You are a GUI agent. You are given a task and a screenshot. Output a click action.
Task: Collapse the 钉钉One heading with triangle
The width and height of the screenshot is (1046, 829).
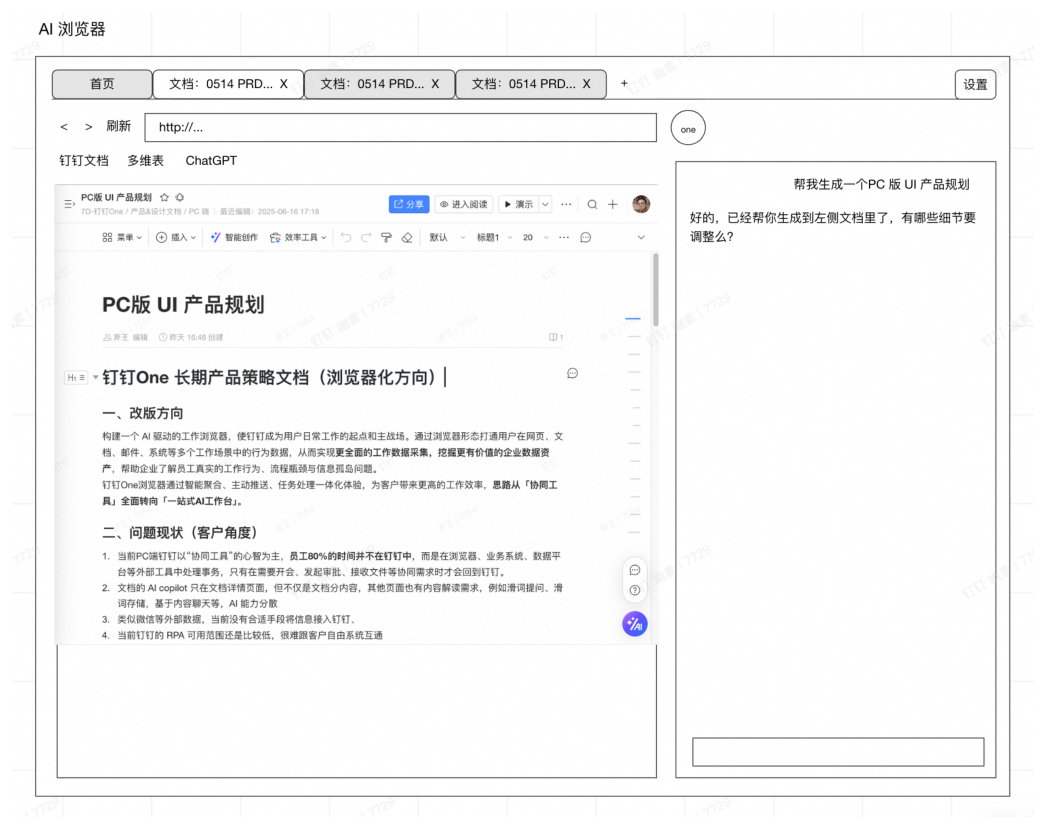click(x=95, y=377)
